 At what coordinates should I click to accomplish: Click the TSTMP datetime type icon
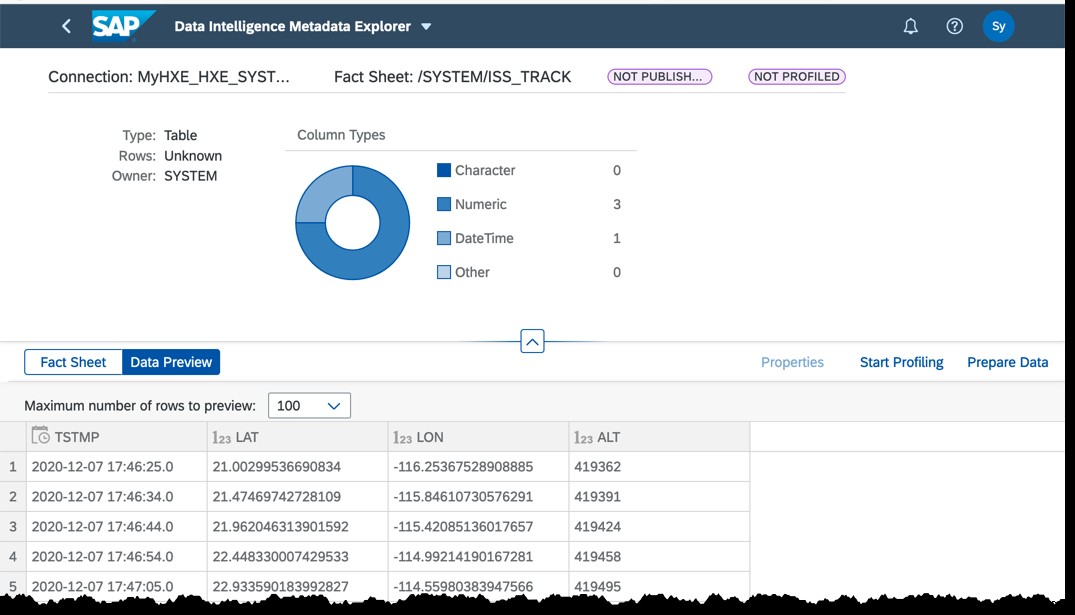coord(40,435)
